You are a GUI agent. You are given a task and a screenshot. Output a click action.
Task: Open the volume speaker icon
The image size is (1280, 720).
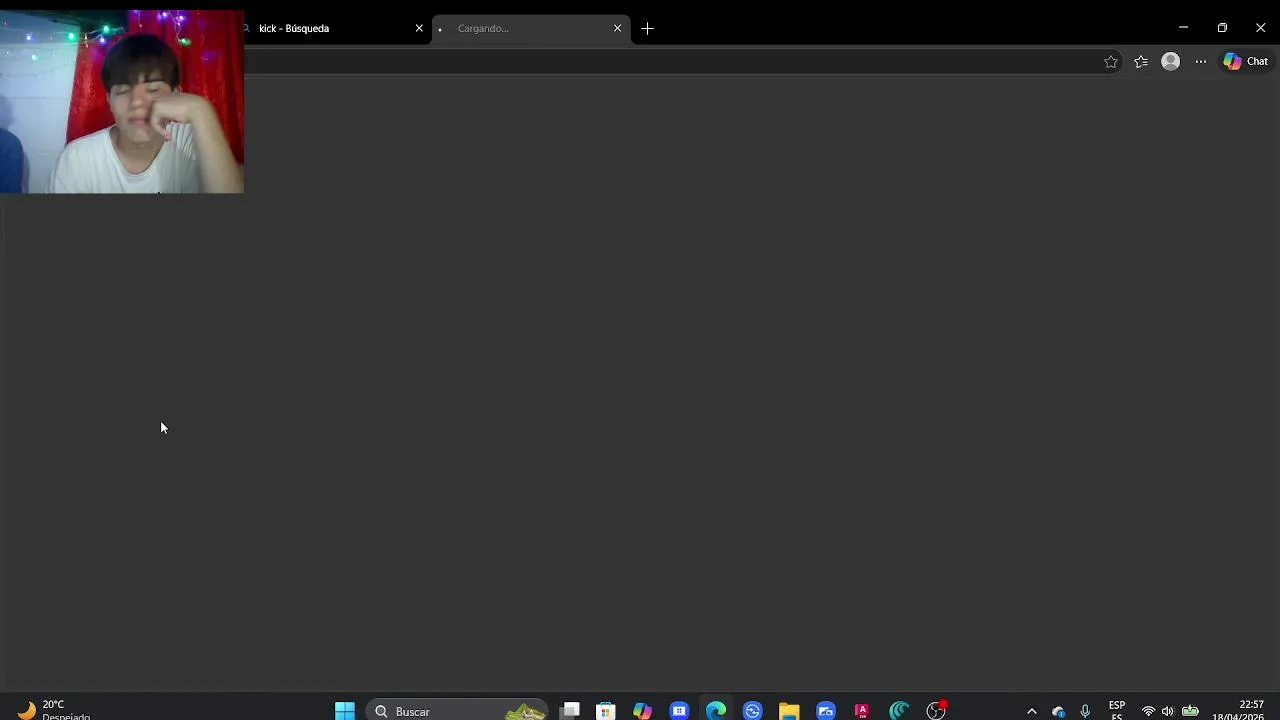click(1167, 711)
